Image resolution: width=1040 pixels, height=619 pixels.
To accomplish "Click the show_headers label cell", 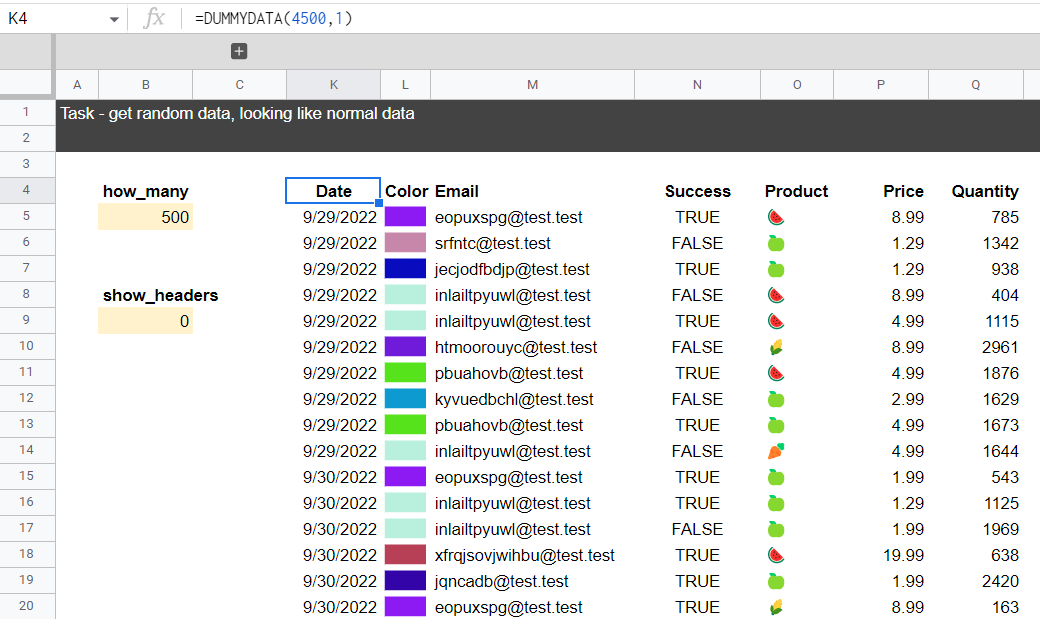I will click(161, 295).
